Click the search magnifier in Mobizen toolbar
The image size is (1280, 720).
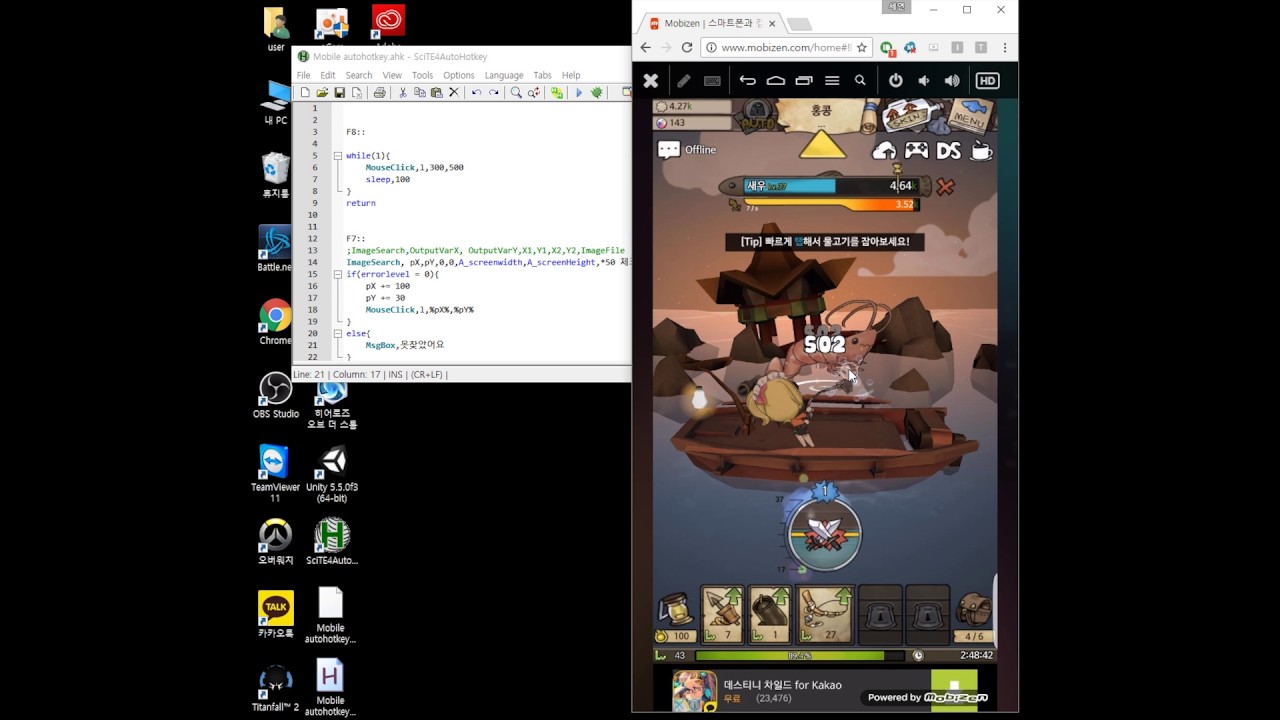[860, 81]
